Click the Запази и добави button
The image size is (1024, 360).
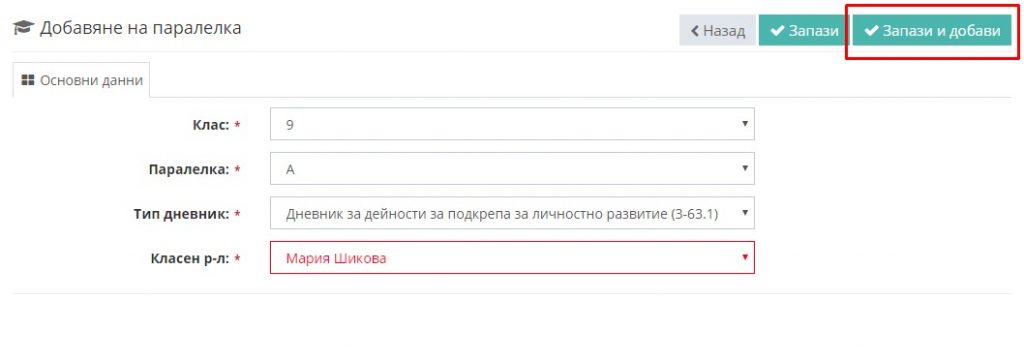tap(932, 31)
